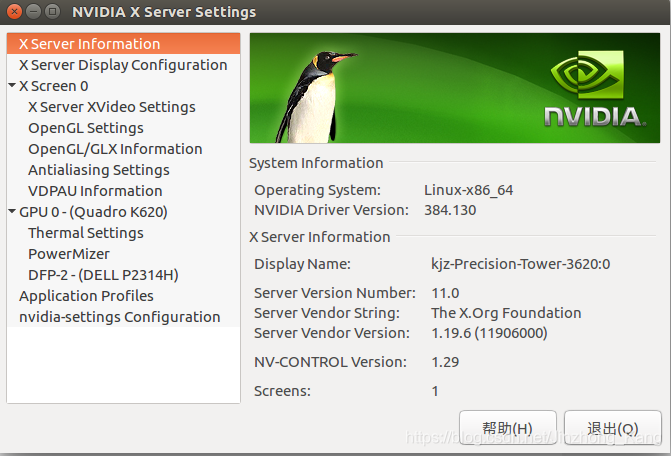Click the server version number 11.0

pos(445,293)
